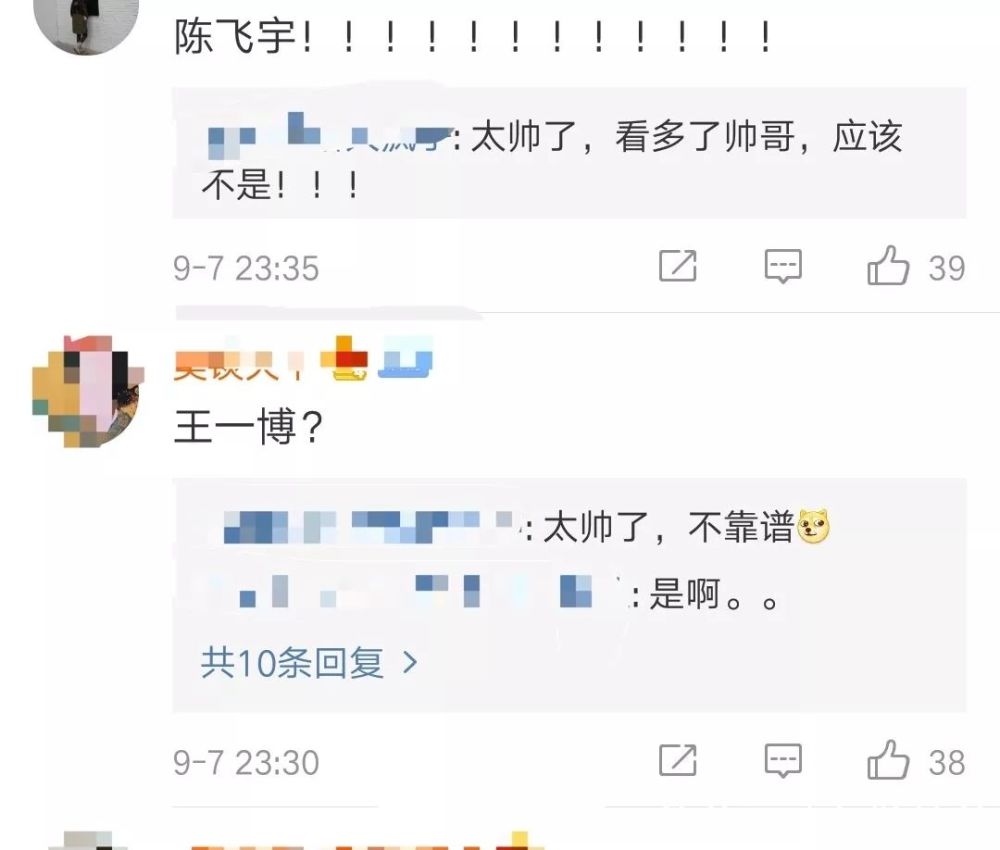1000x850 pixels.
Task: Open reply box on 王一博 comment icon
Action: pyautogui.click(x=783, y=761)
